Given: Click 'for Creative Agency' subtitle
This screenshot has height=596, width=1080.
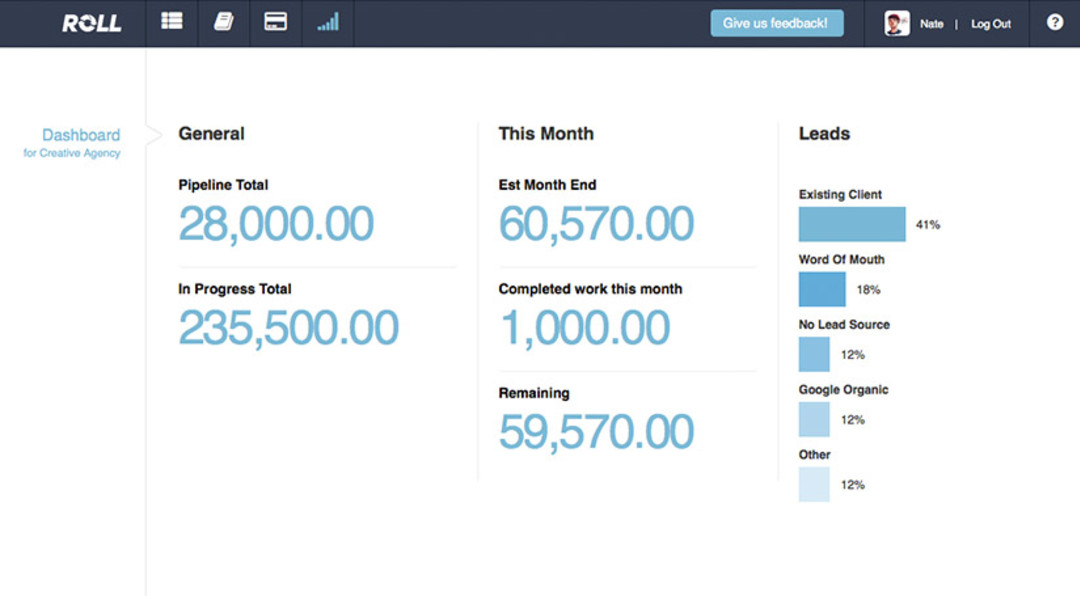Looking at the screenshot, I should pos(72,153).
